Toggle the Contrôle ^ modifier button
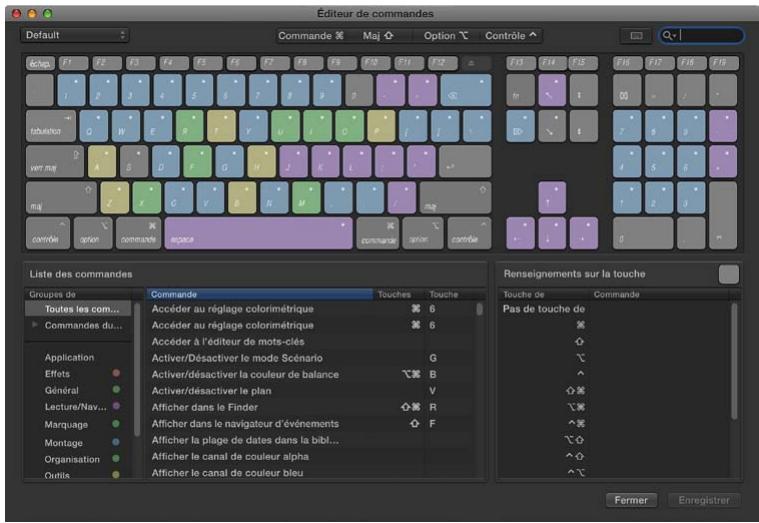Viewport: 759px width, 523px height. tap(511, 36)
